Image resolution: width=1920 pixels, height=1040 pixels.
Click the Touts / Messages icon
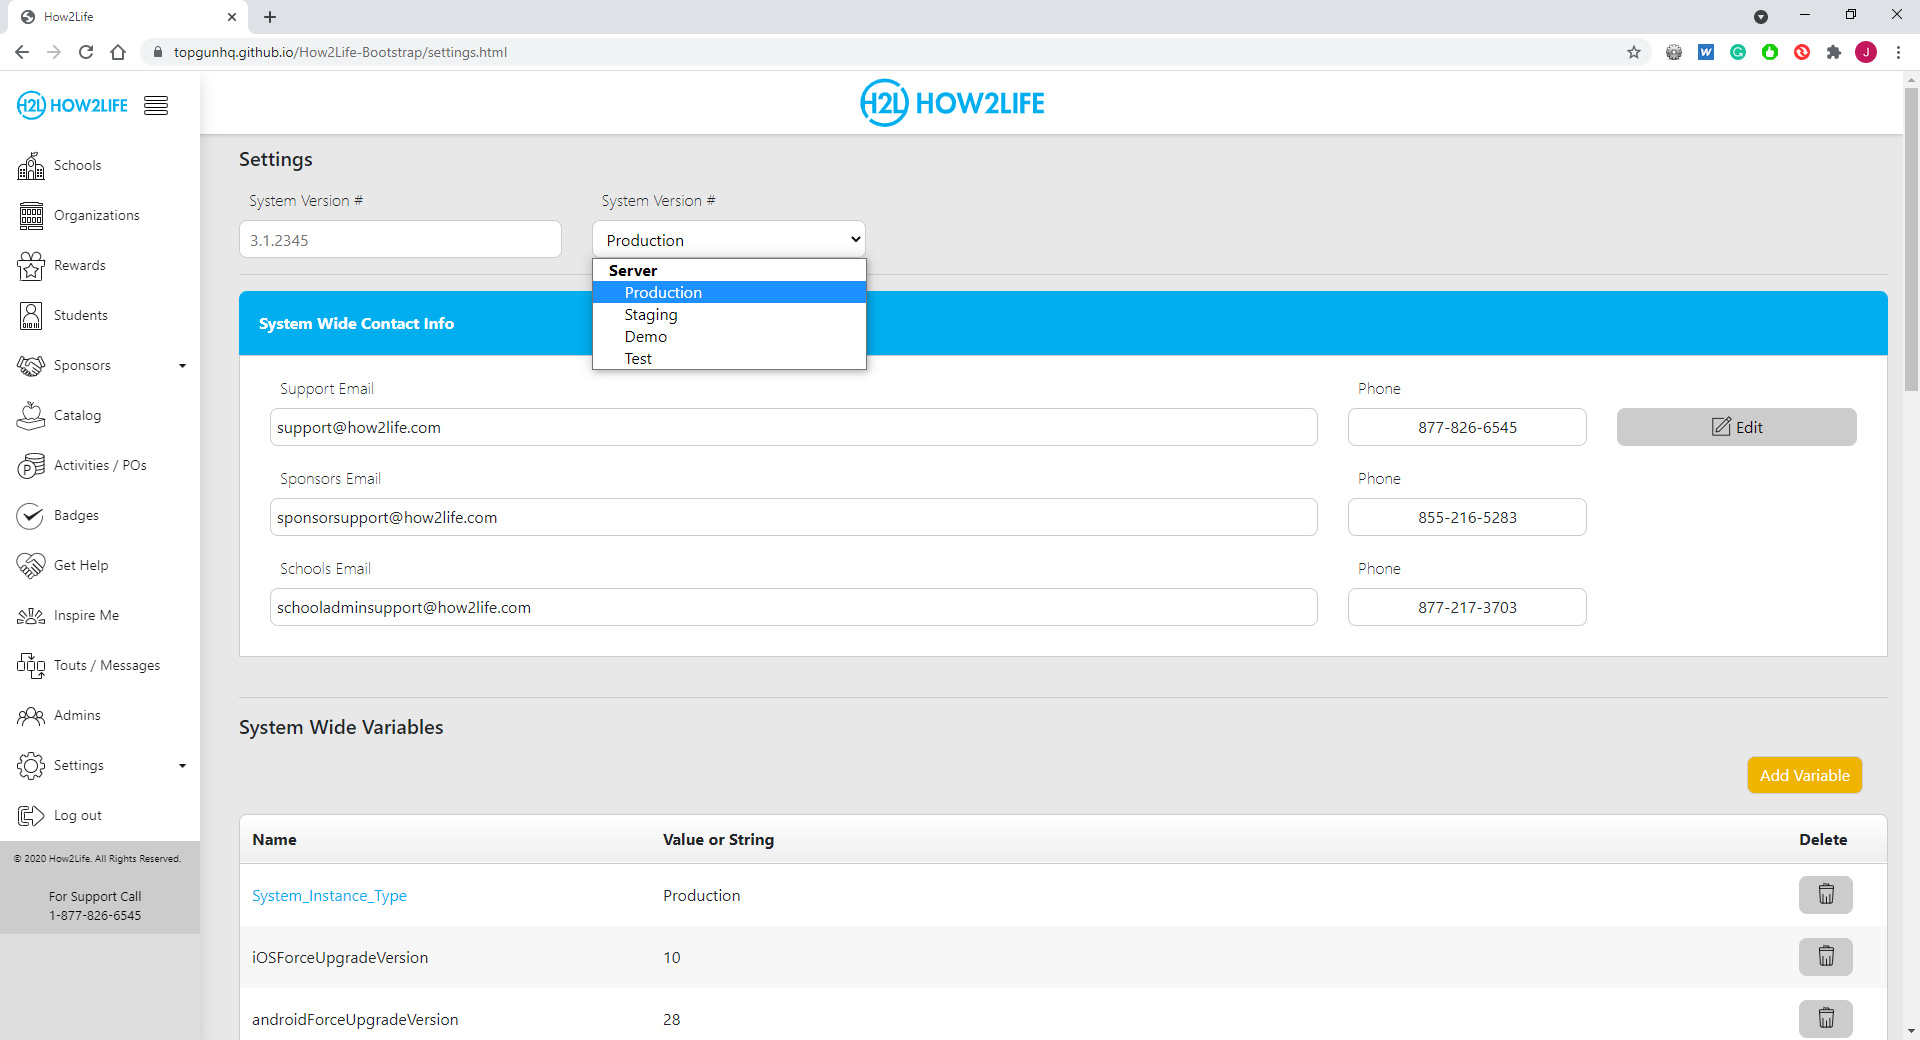[x=31, y=666]
